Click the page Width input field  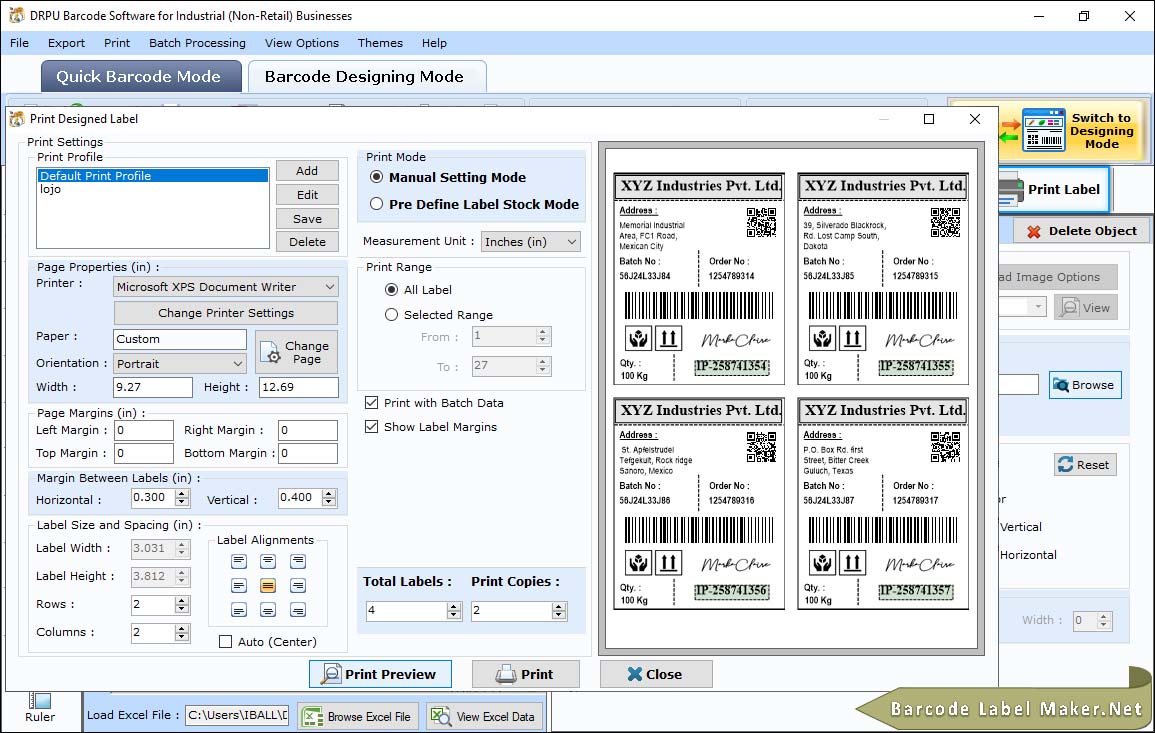point(152,387)
